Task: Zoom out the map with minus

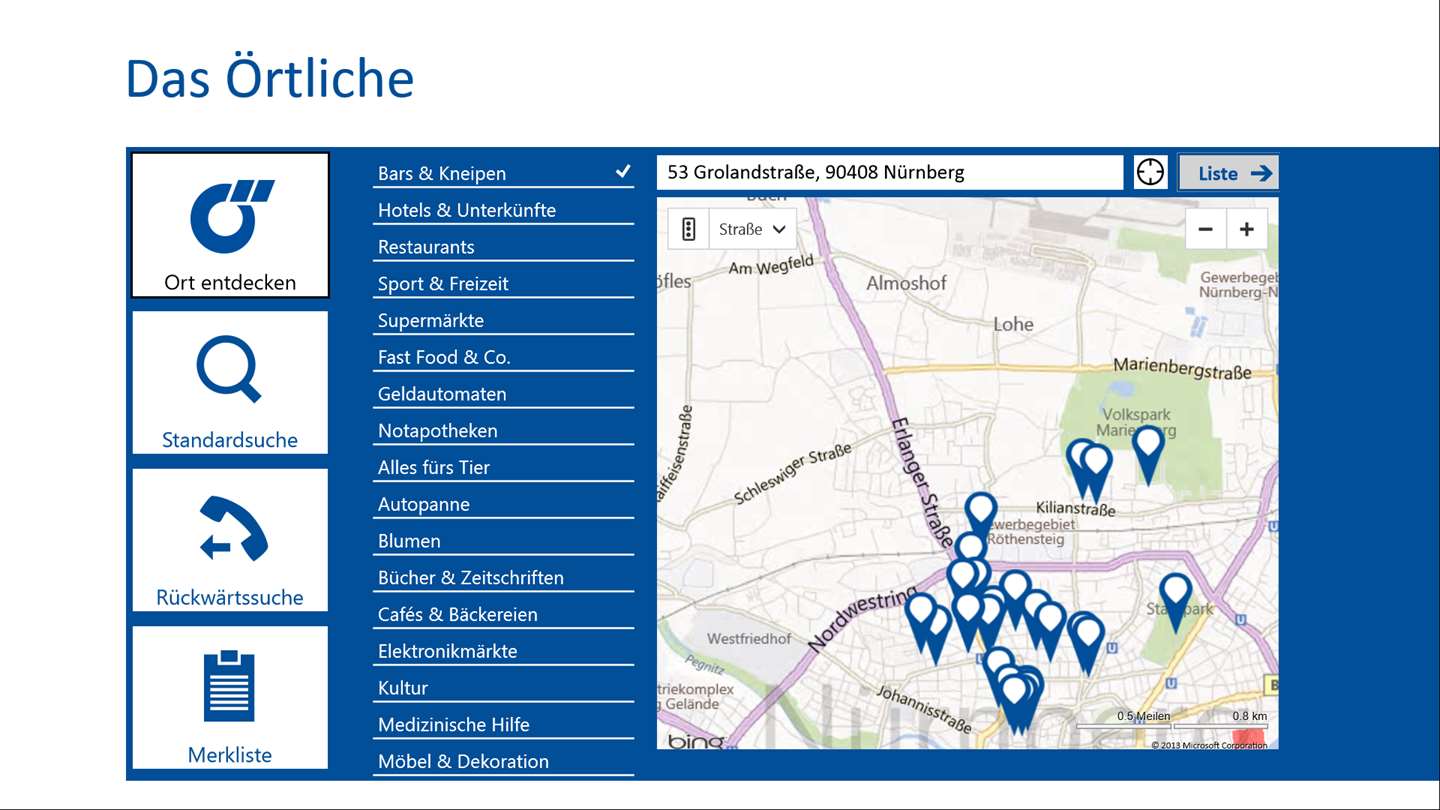Action: (x=1206, y=229)
